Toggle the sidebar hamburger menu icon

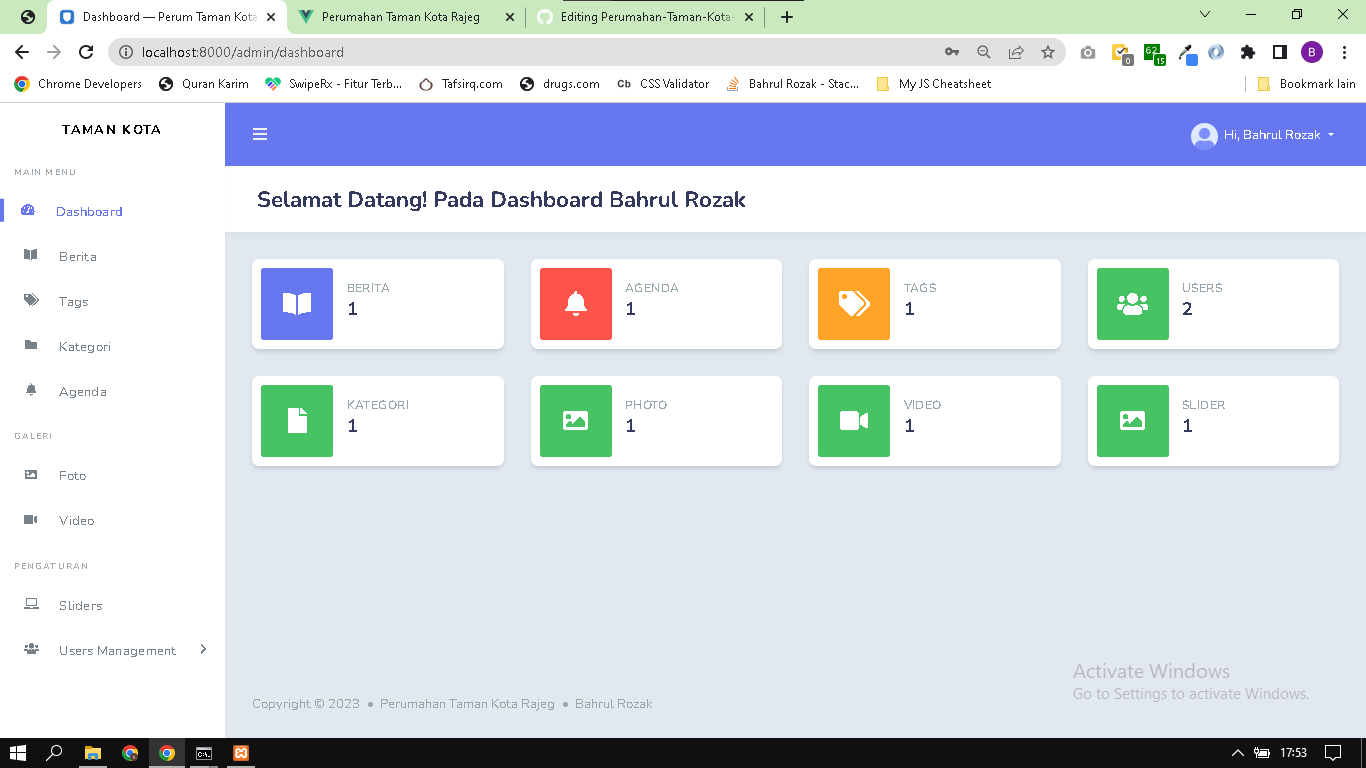[x=260, y=135]
